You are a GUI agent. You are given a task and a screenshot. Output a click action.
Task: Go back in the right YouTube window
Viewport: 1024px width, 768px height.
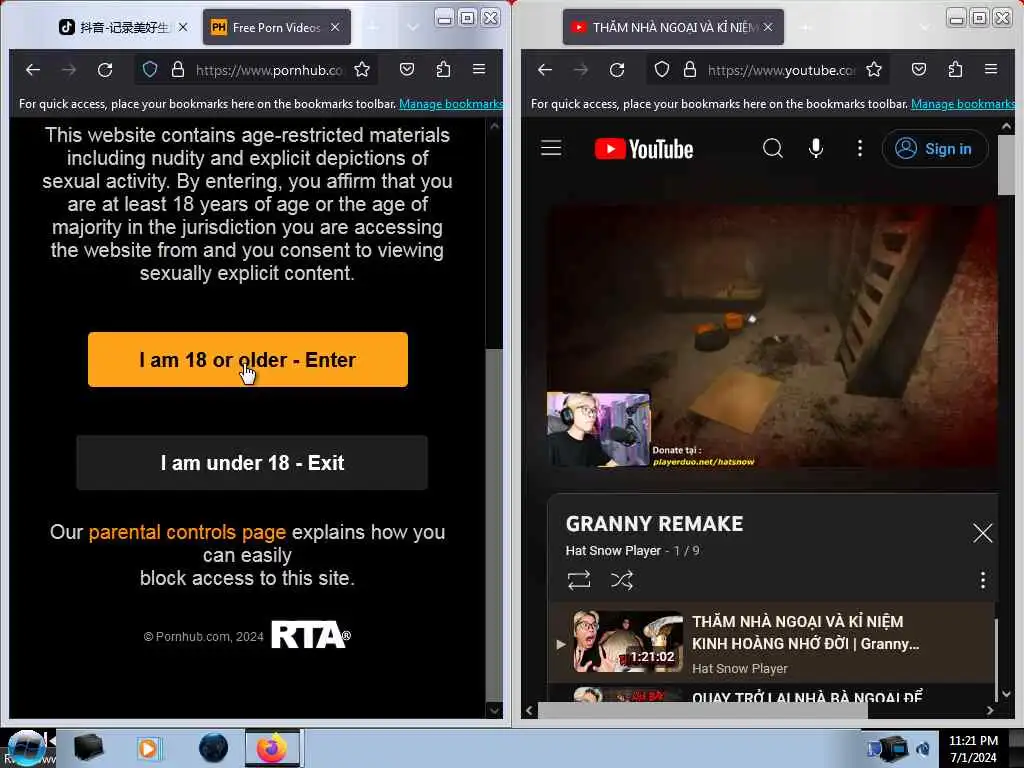click(545, 69)
